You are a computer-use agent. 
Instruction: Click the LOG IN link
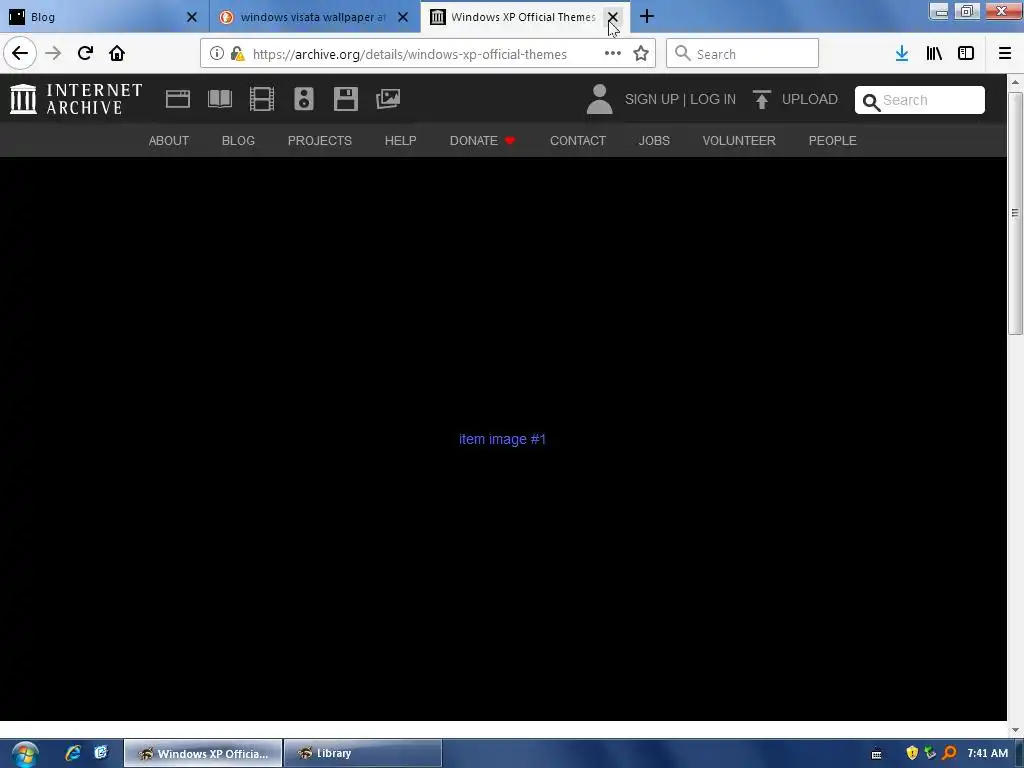click(x=713, y=99)
